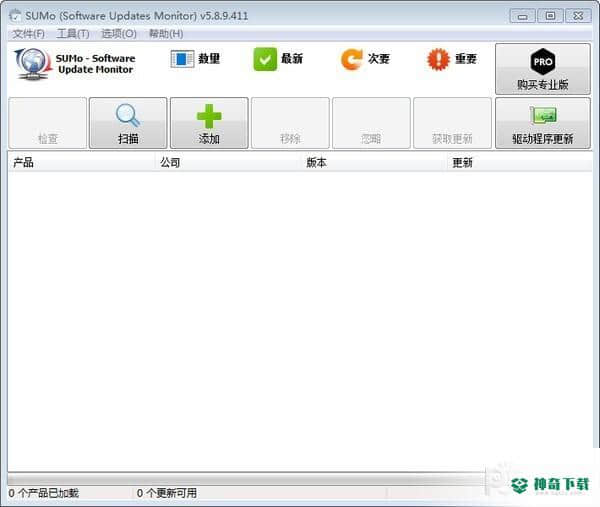Click the disabled 检查 button

pyautogui.click(x=47, y=123)
